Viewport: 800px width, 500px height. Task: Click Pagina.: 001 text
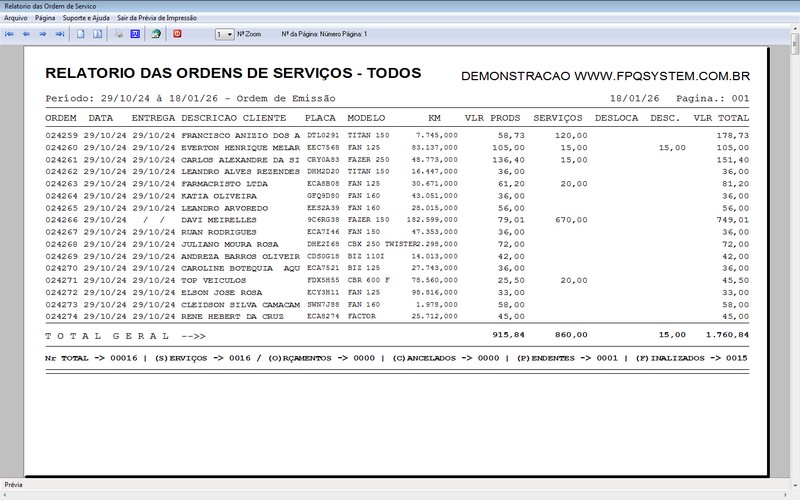tap(713, 98)
